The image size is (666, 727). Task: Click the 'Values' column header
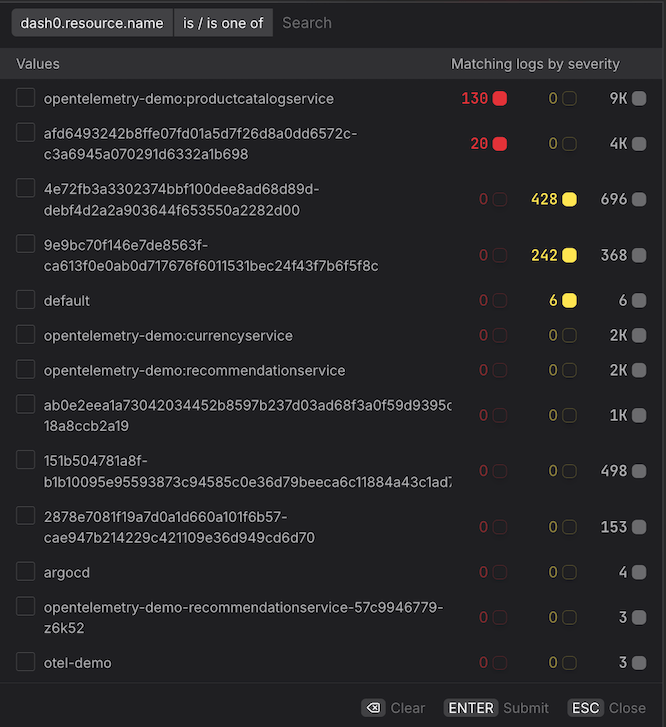coord(38,64)
